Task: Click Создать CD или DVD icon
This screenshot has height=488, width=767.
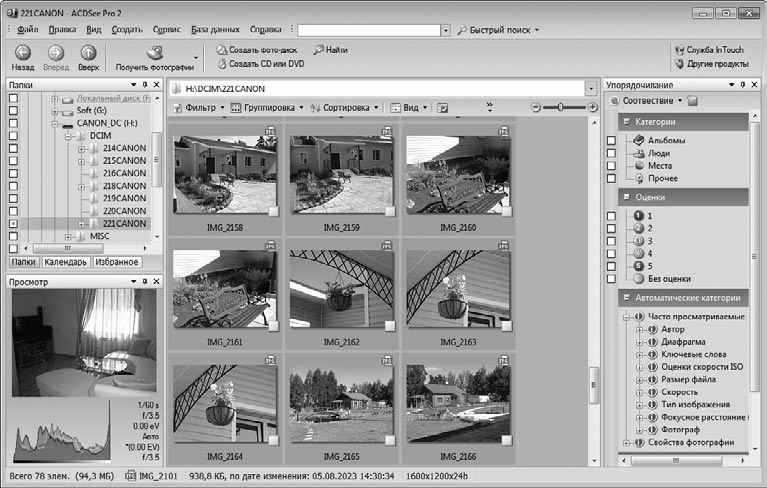Action: (x=222, y=63)
